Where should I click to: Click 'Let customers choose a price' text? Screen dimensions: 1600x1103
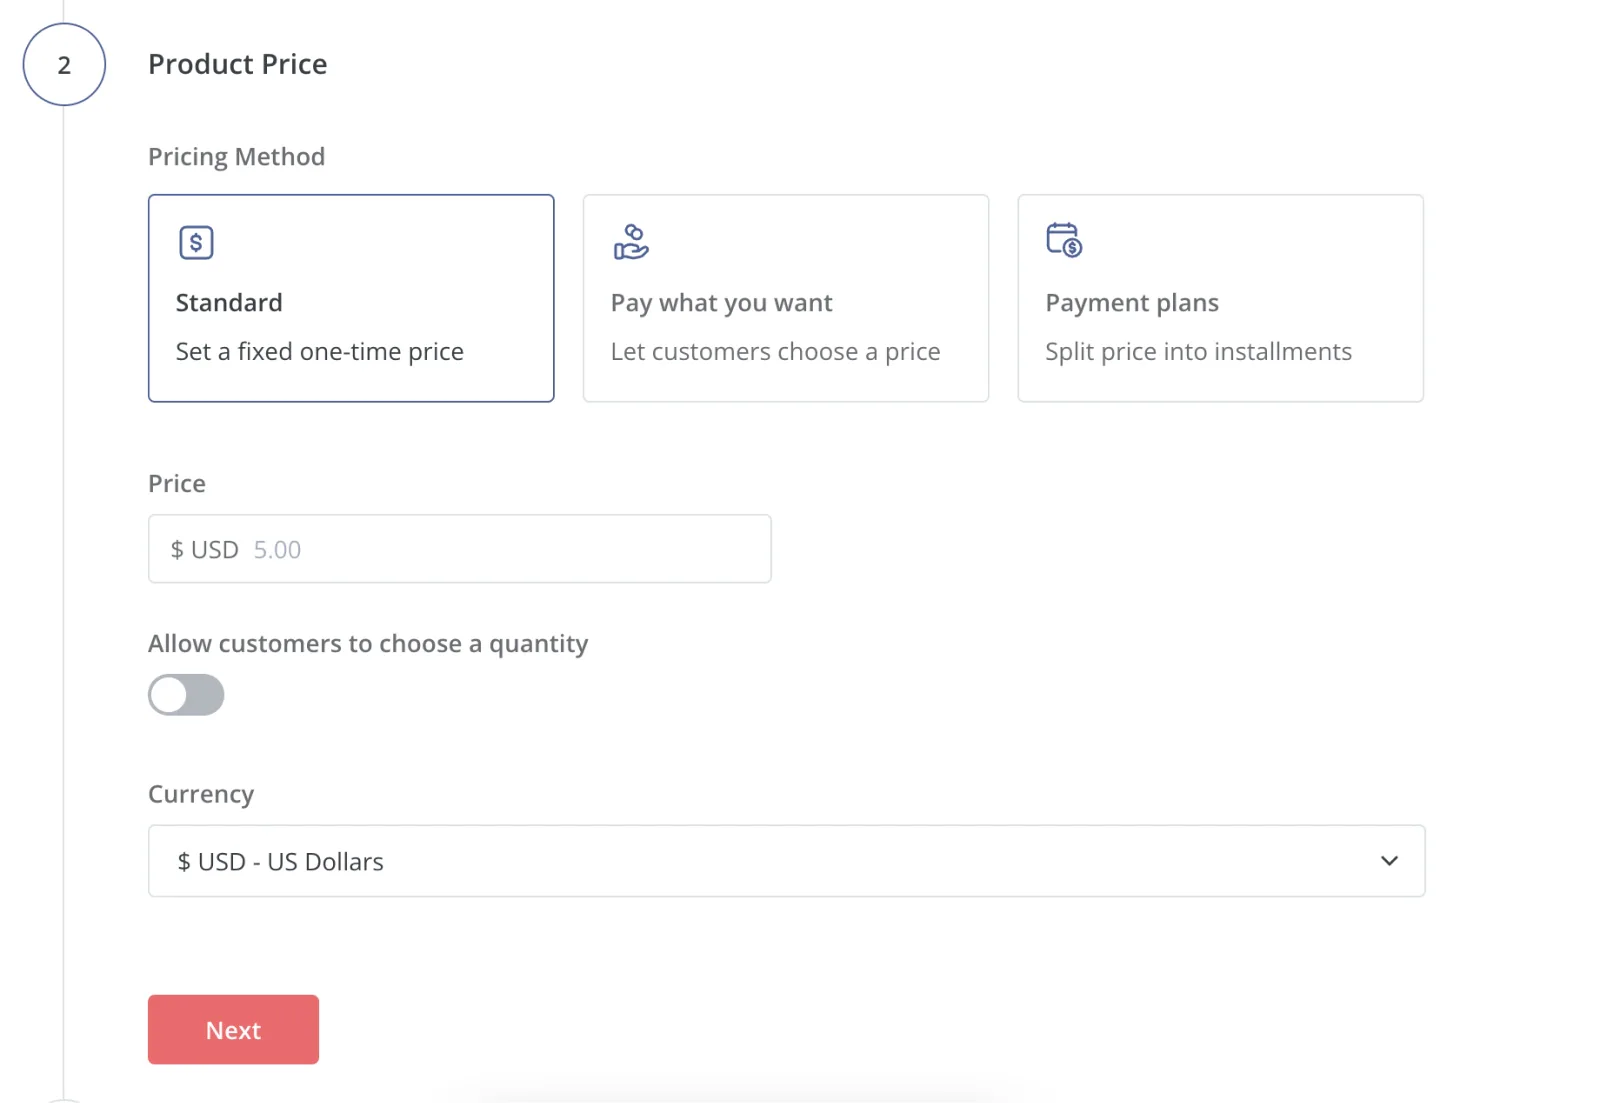(775, 352)
